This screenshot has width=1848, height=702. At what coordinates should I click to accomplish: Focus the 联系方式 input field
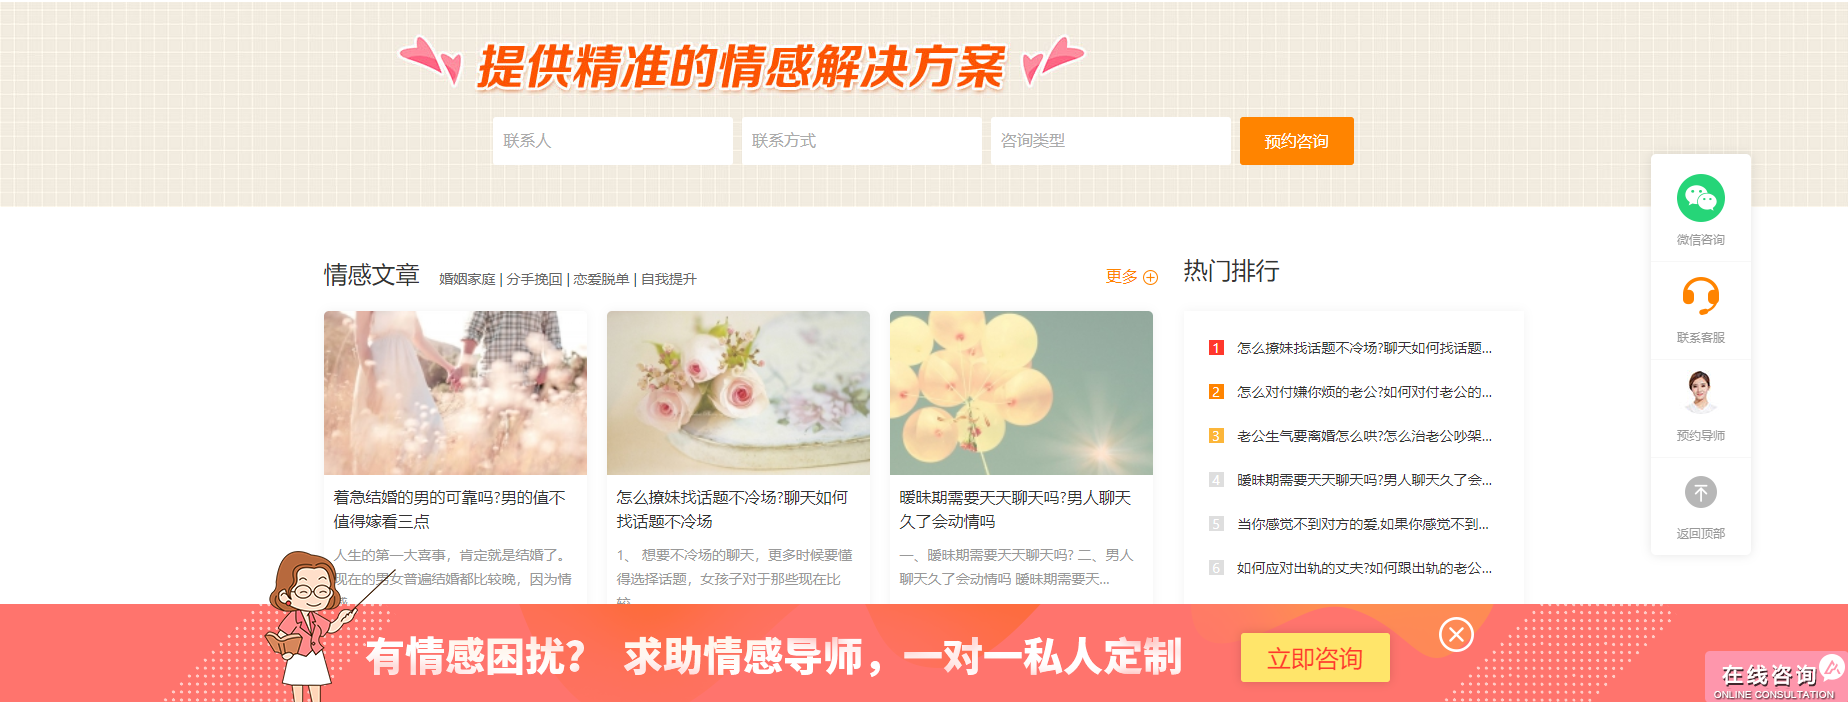click(x=862, y=141)
